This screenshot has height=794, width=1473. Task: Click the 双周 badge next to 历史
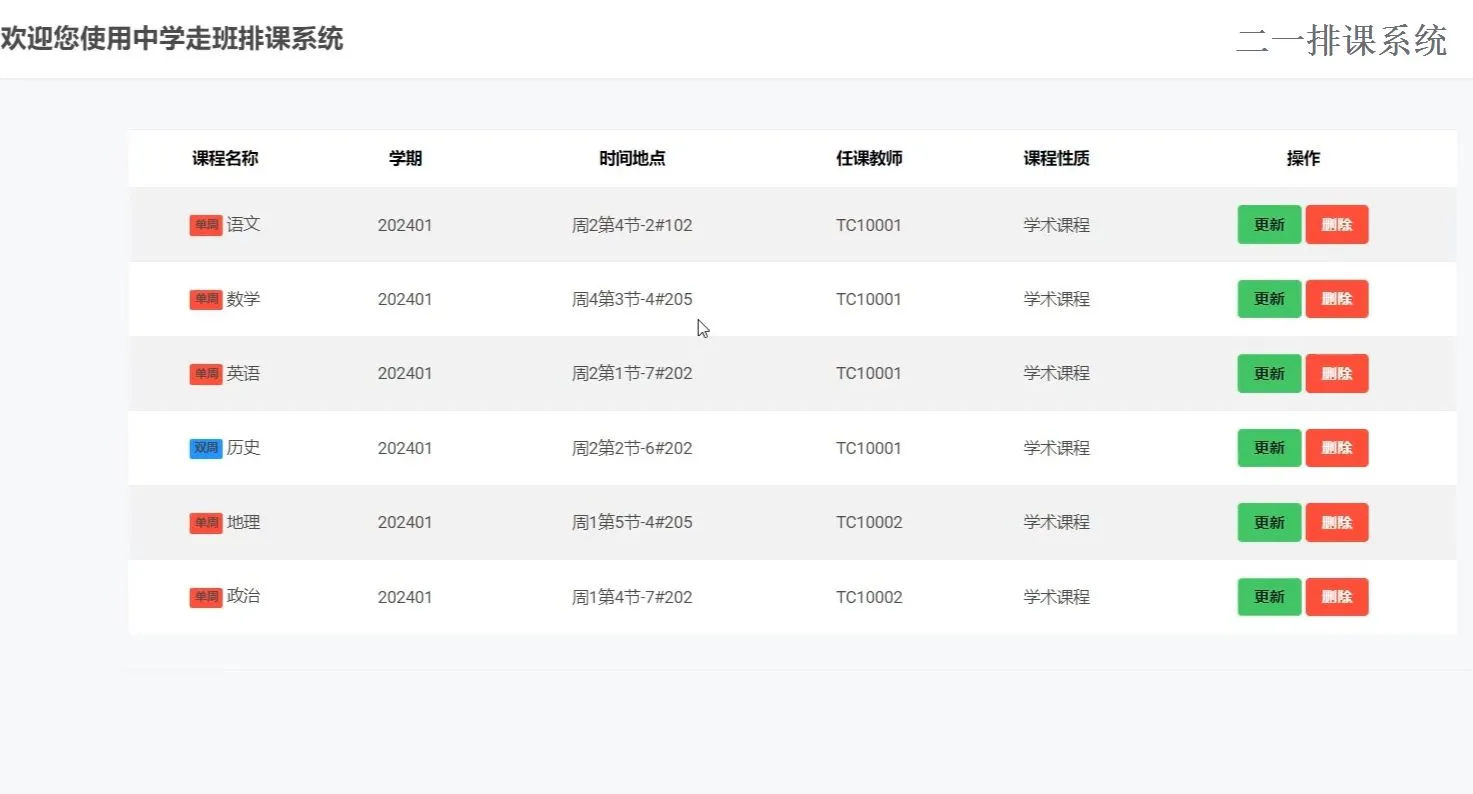[205, 448]
